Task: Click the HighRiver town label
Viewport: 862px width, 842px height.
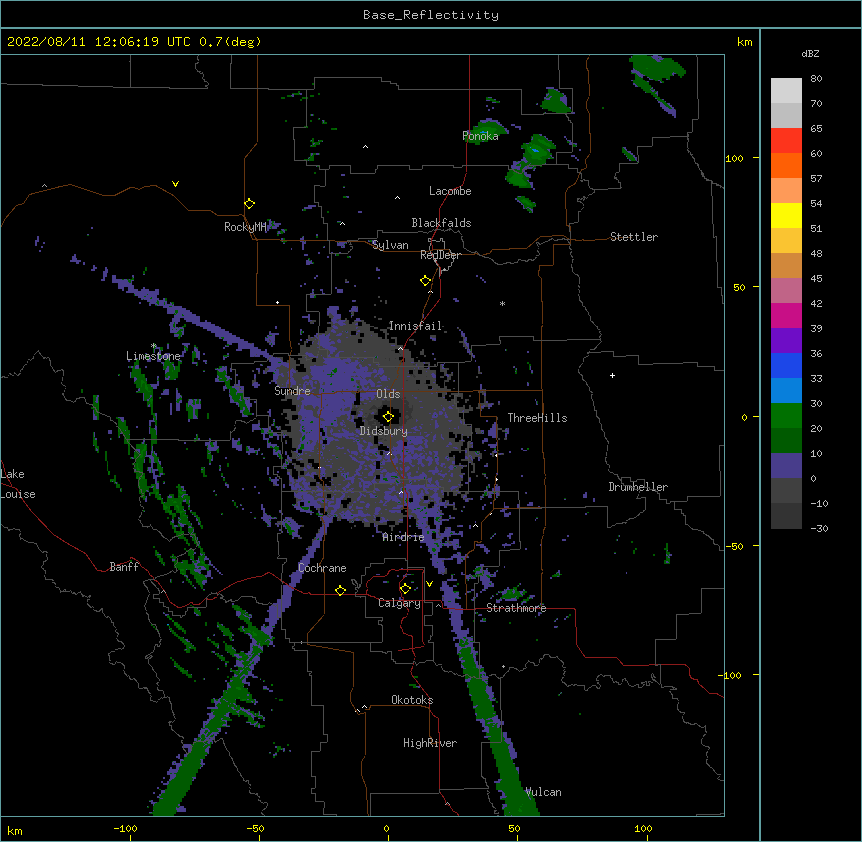Action: pos(430,743)
